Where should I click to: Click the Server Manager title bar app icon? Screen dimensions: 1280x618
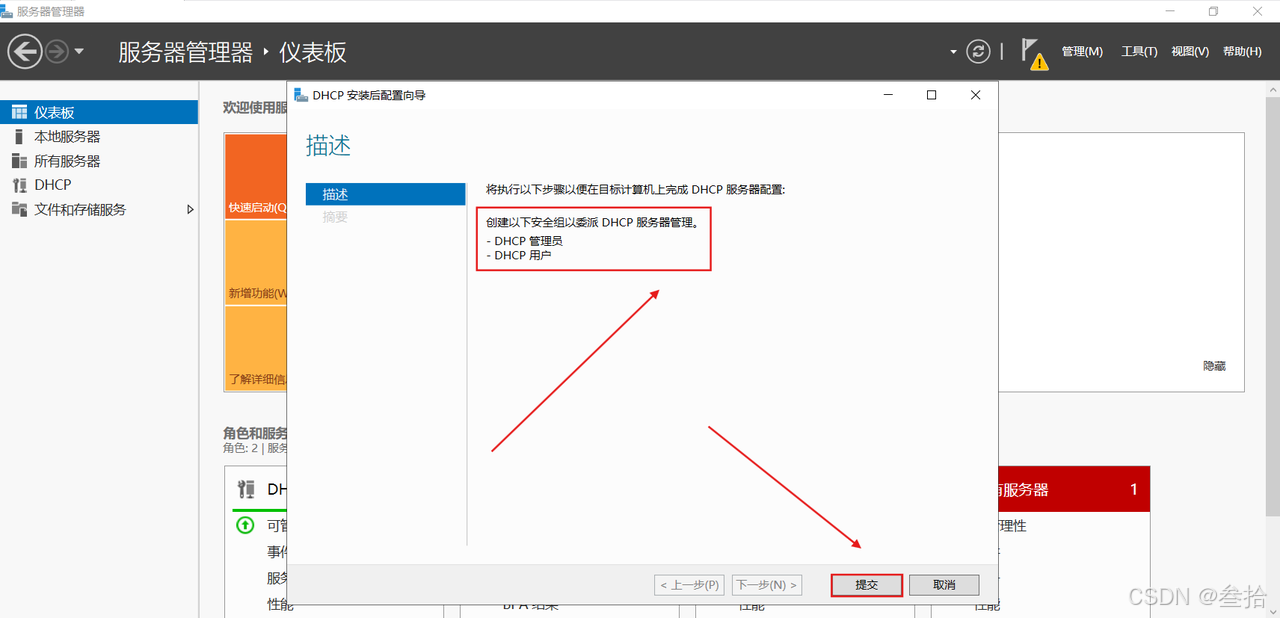(8, 11)
